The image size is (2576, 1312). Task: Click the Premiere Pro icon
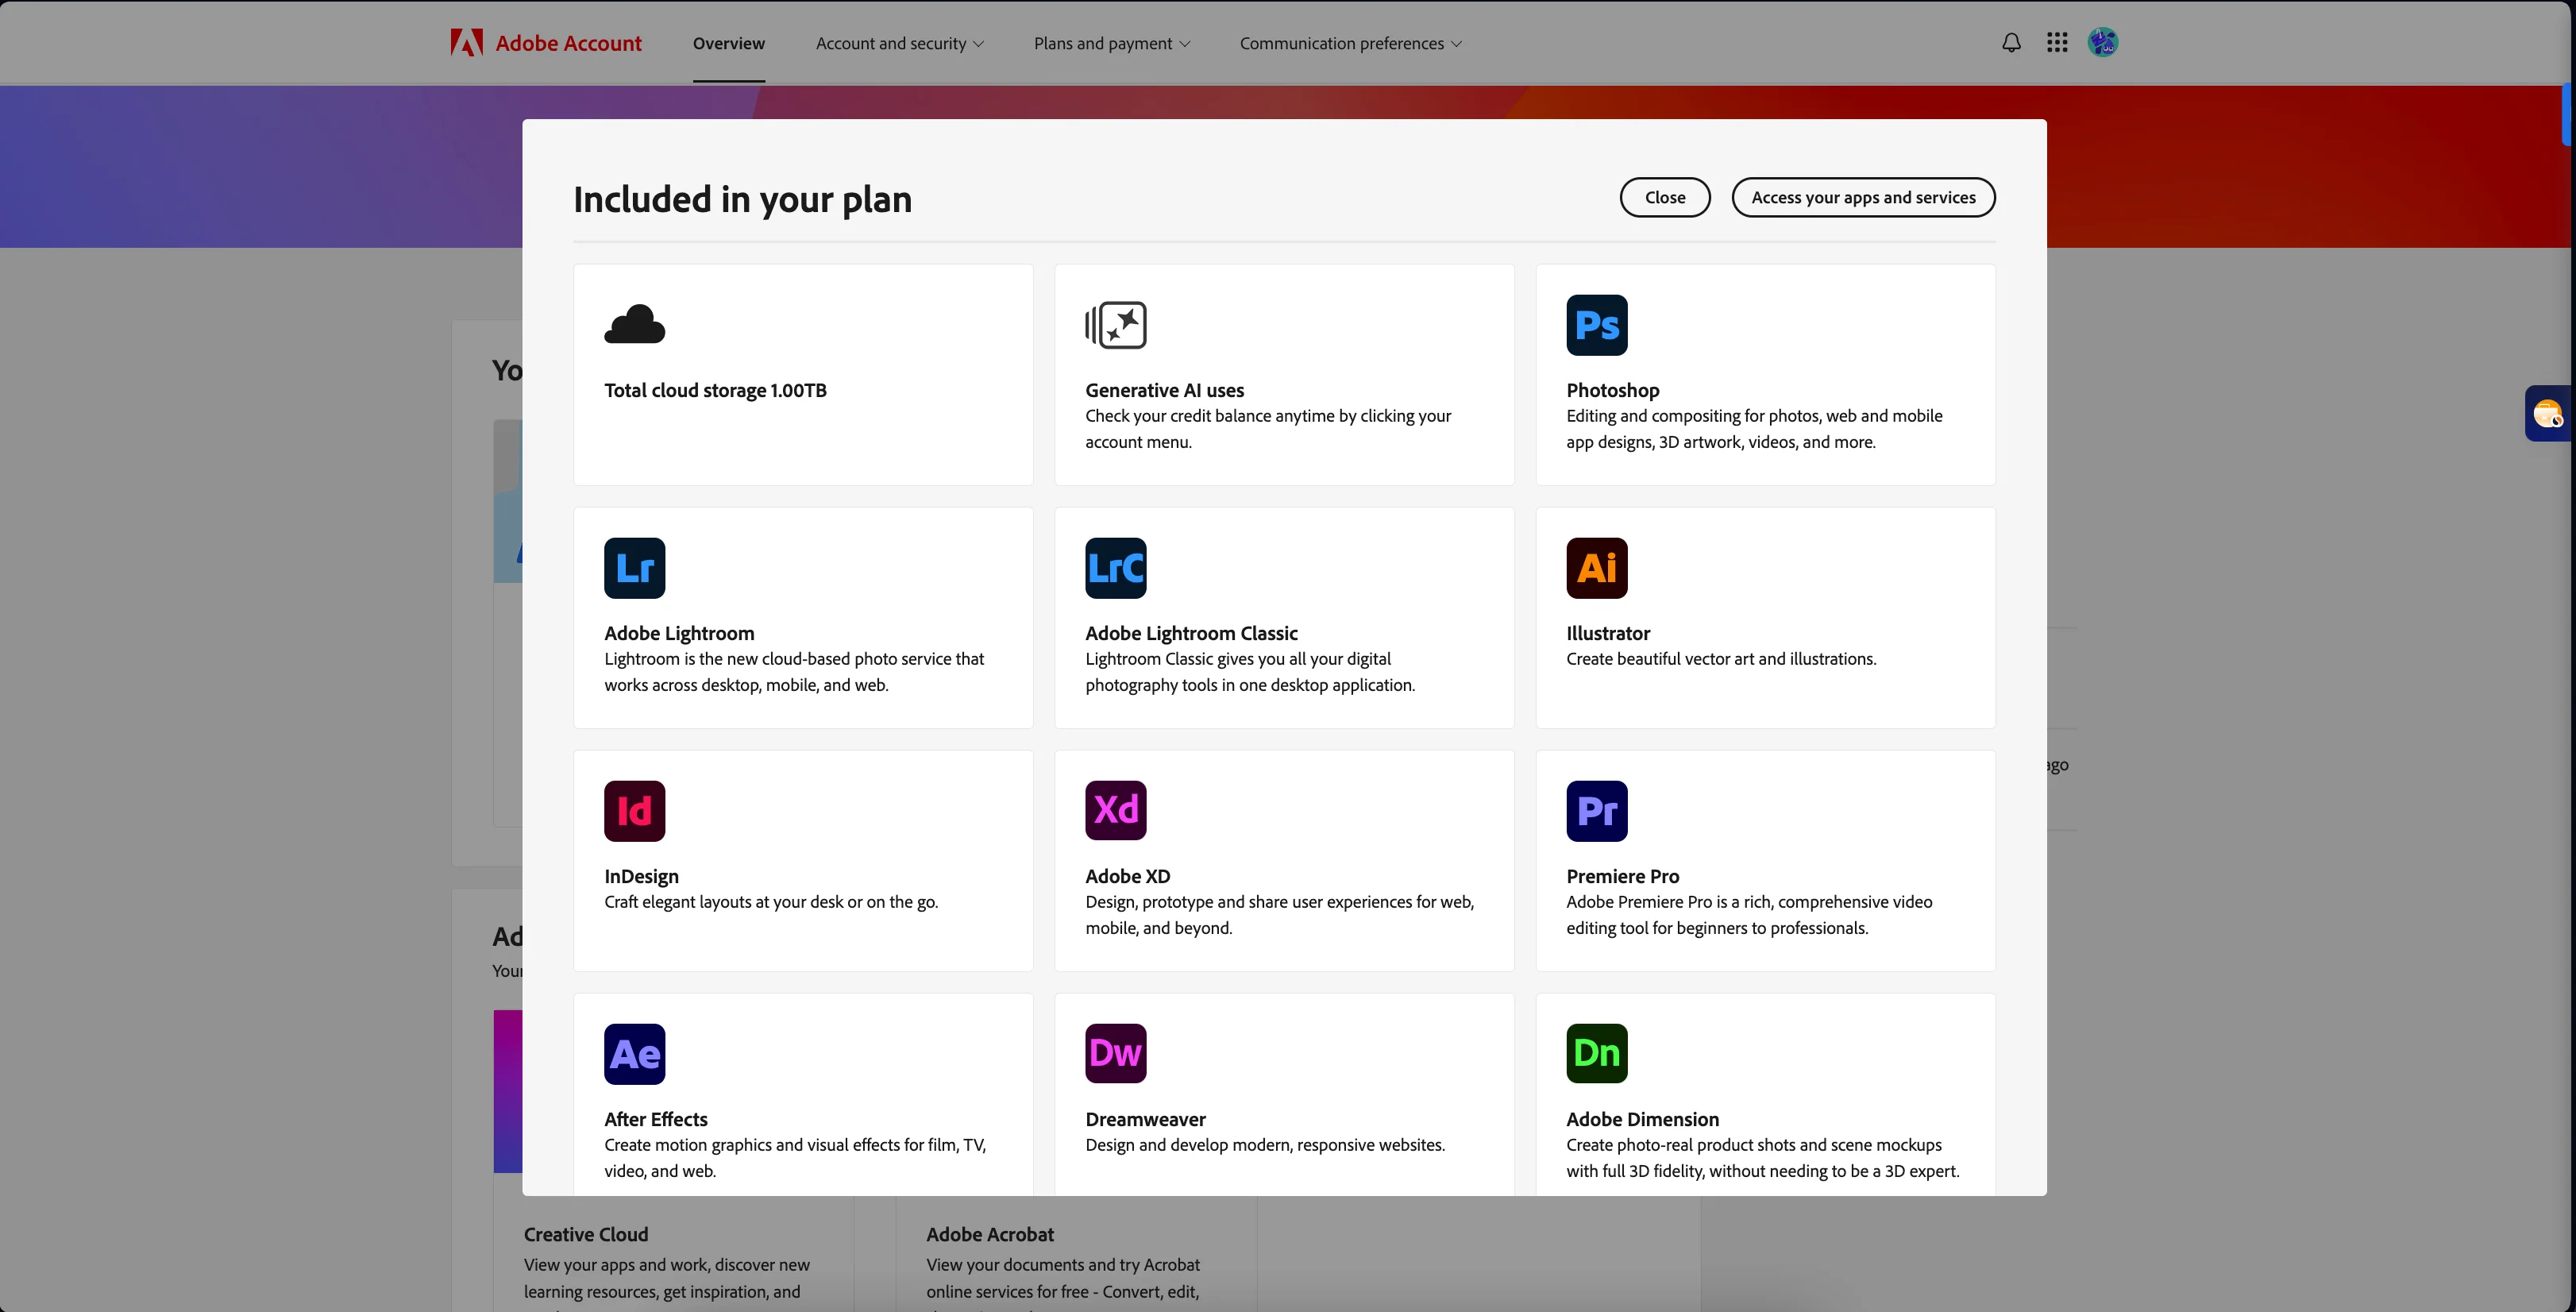[1596, 810]
